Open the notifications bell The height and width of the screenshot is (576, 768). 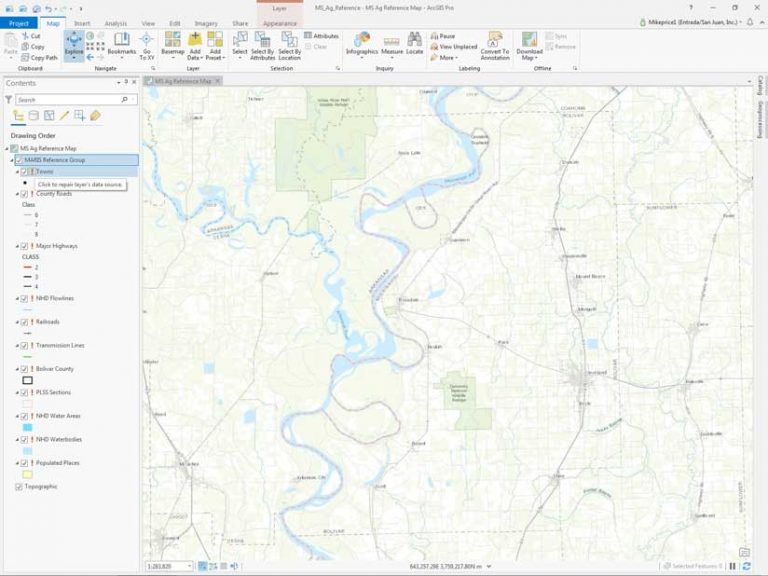750,22
